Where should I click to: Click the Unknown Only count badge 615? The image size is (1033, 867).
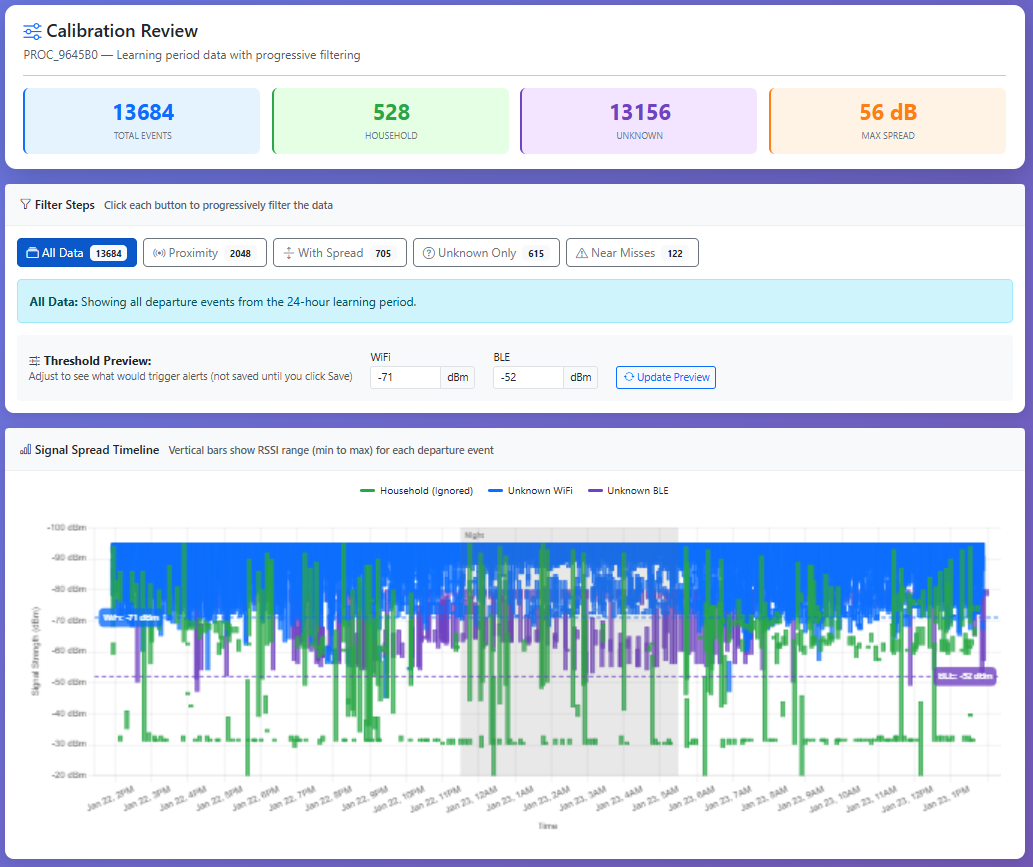coord(536,254)
